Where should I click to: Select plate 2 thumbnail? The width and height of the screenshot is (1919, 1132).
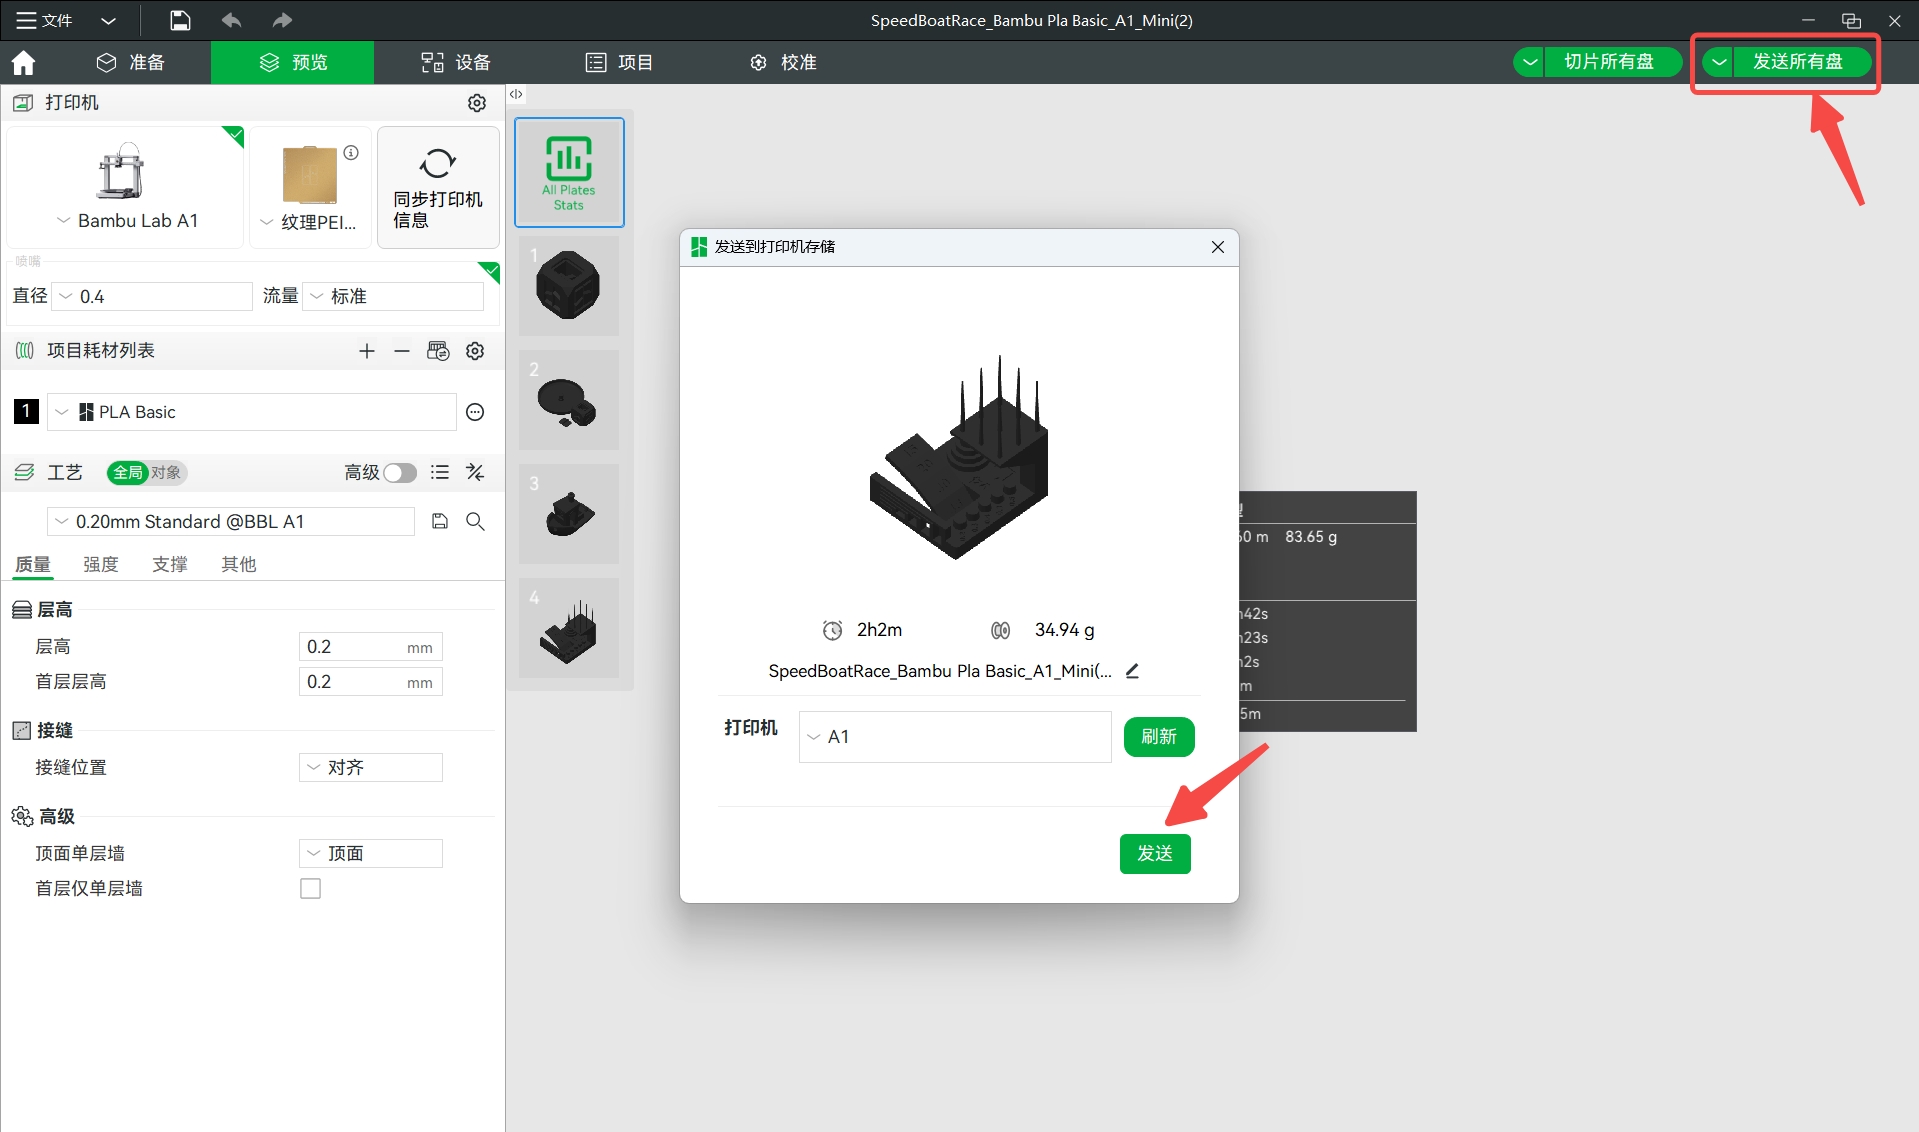click(x=569, y=401)
